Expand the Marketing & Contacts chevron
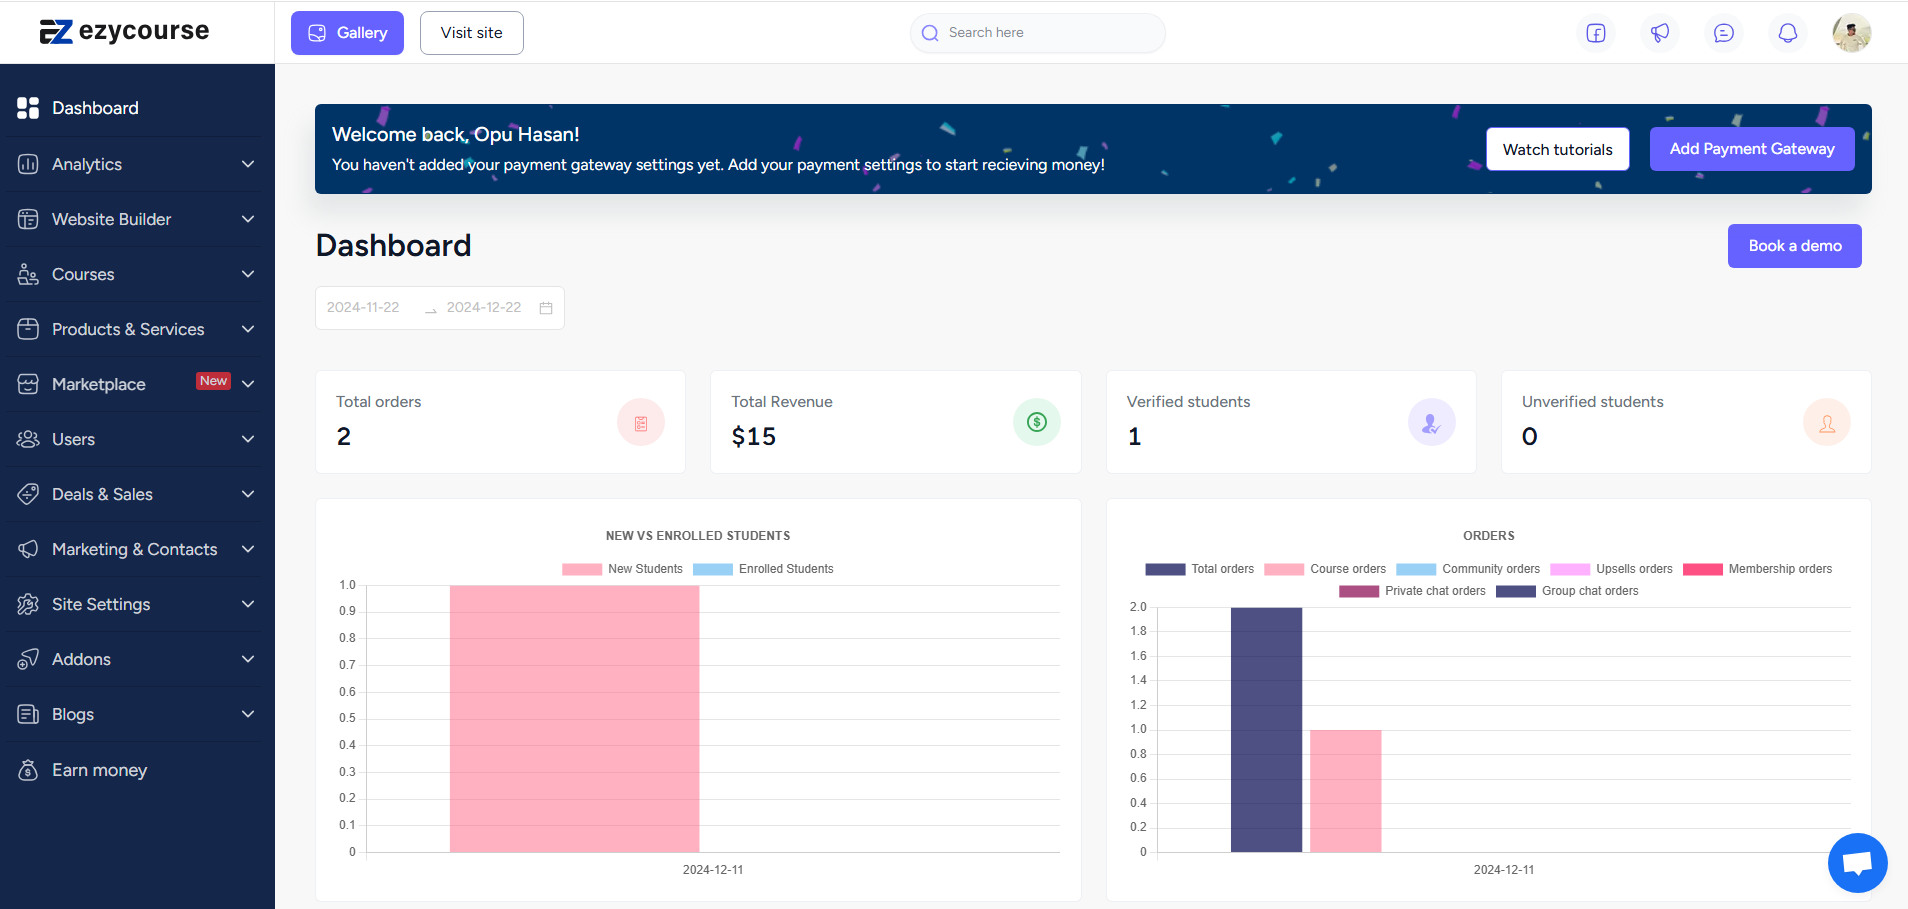The image size is (1908, 909). click(248, 549)
